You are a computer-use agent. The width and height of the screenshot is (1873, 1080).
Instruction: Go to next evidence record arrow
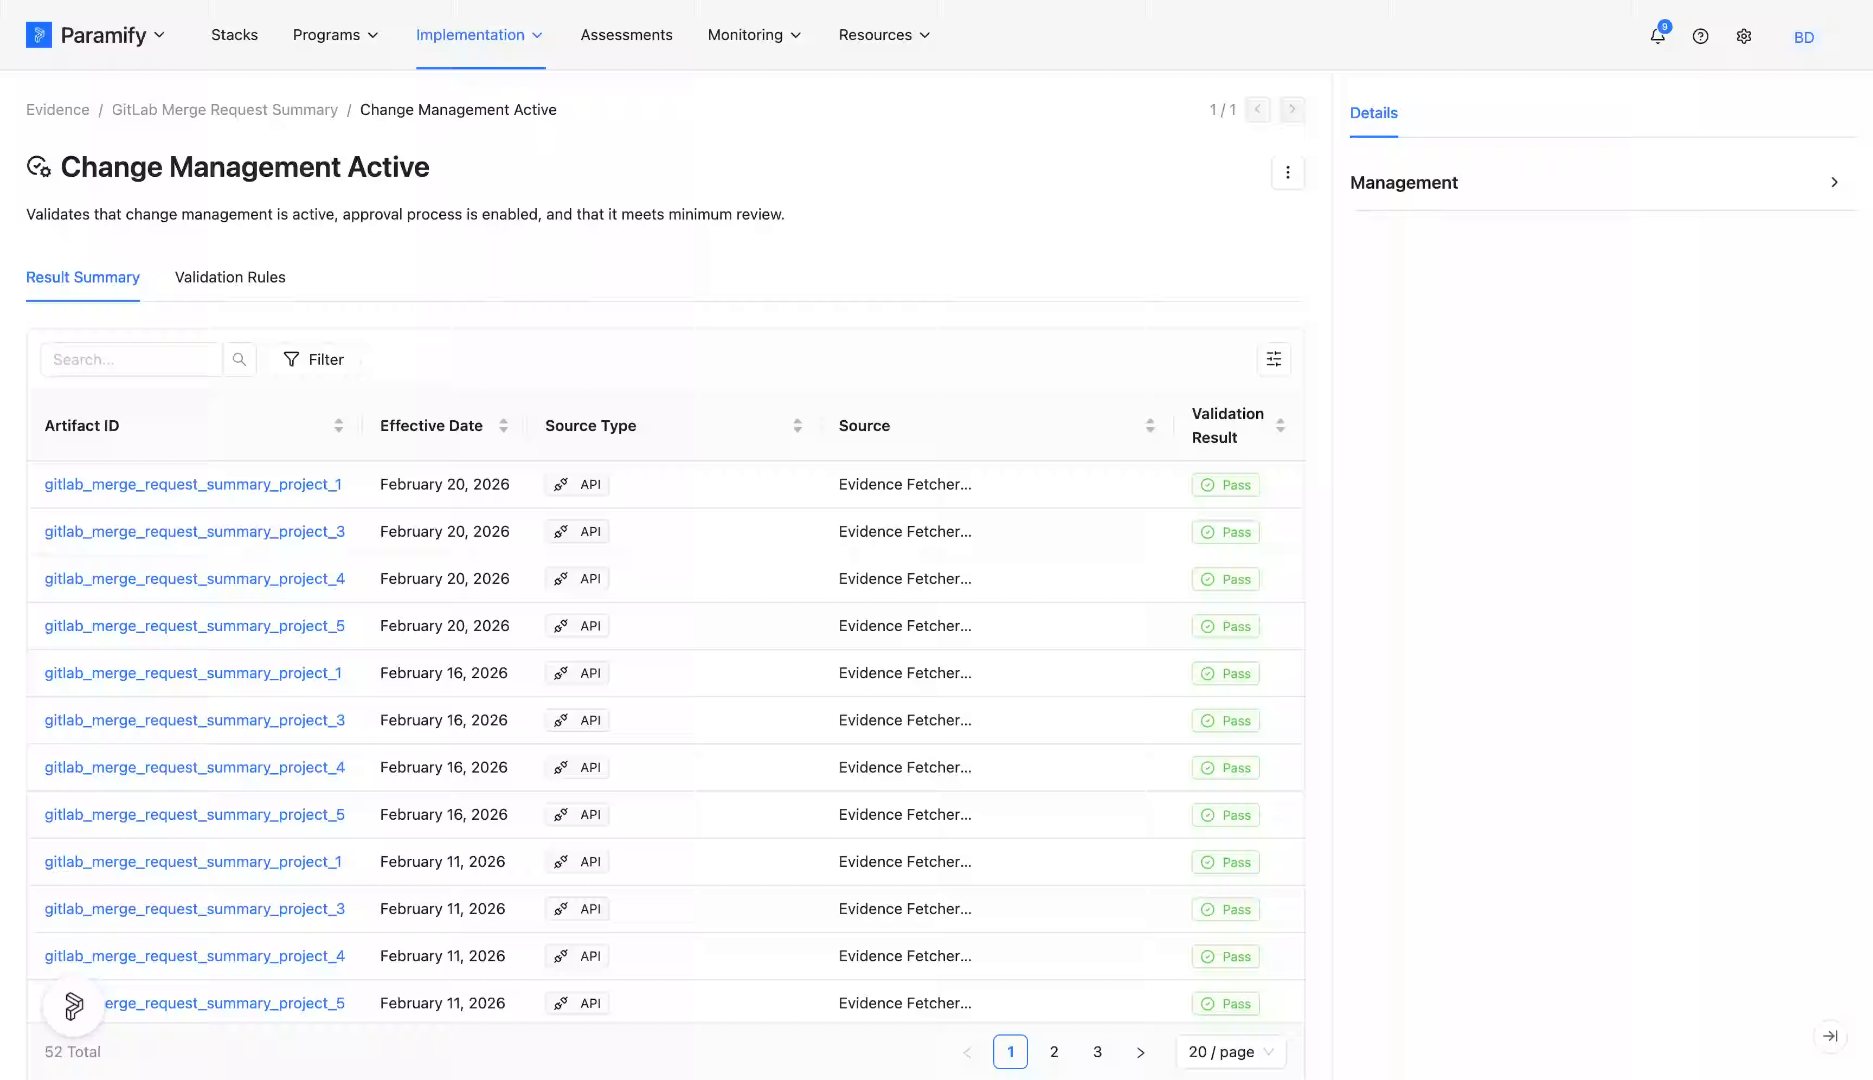click(1292, 109)
